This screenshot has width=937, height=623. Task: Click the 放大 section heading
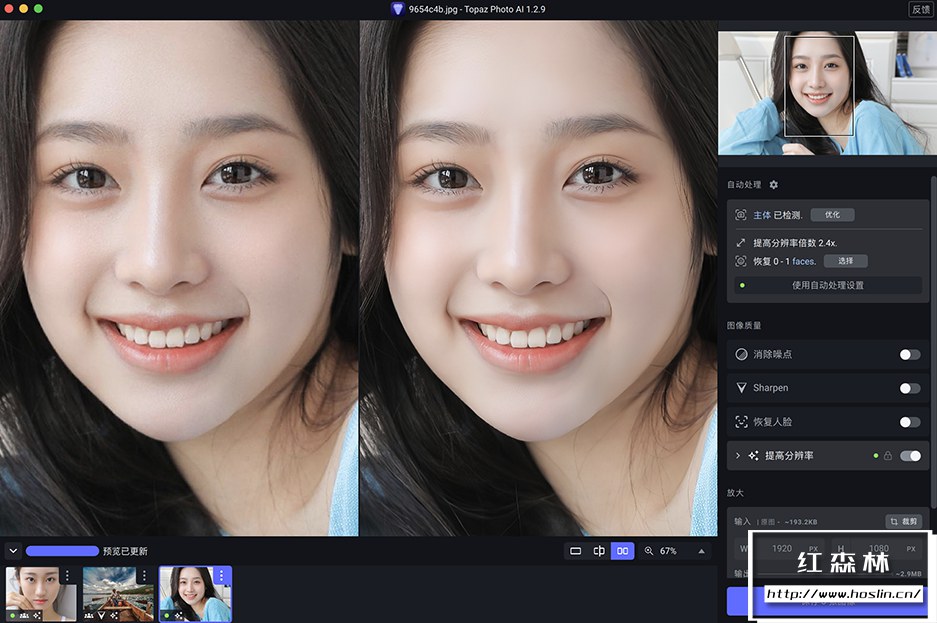click(736, 493)
